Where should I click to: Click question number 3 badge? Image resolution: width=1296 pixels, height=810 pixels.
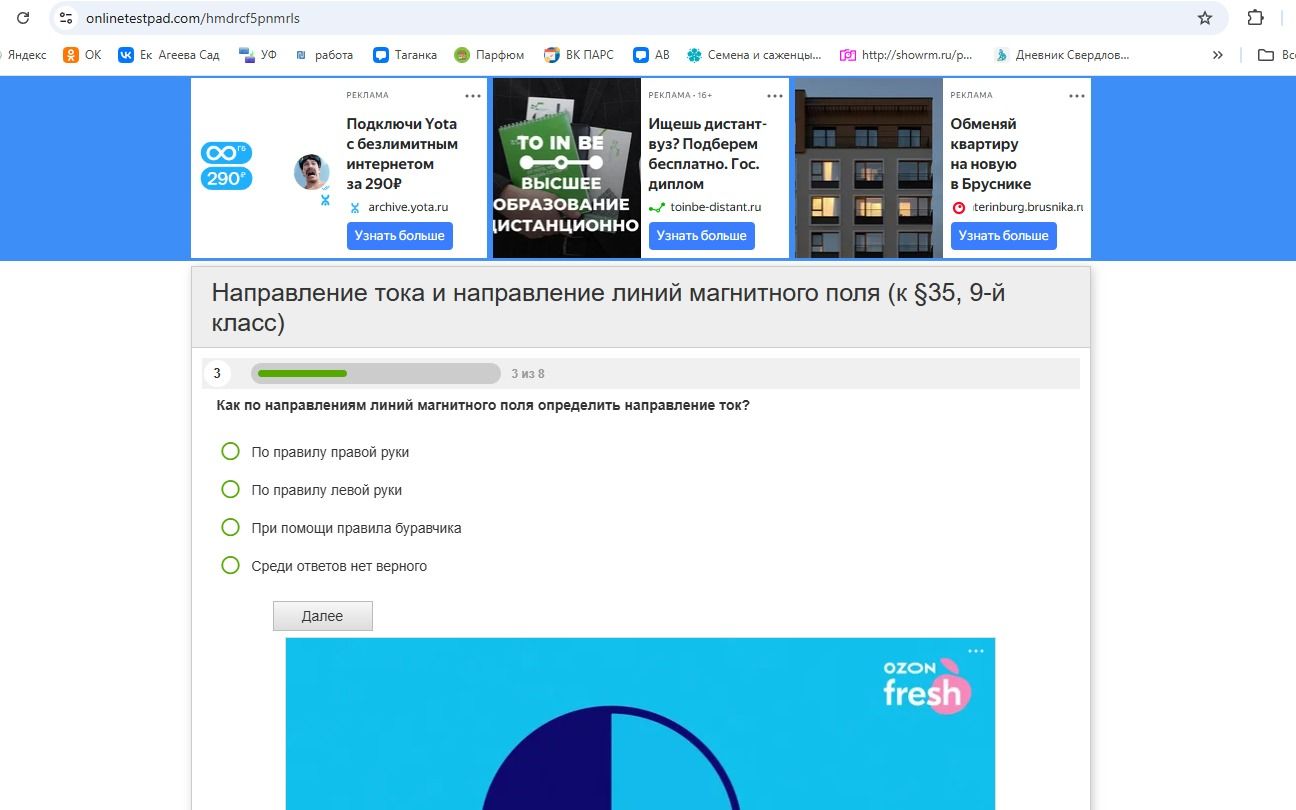[x=217, y=373]
